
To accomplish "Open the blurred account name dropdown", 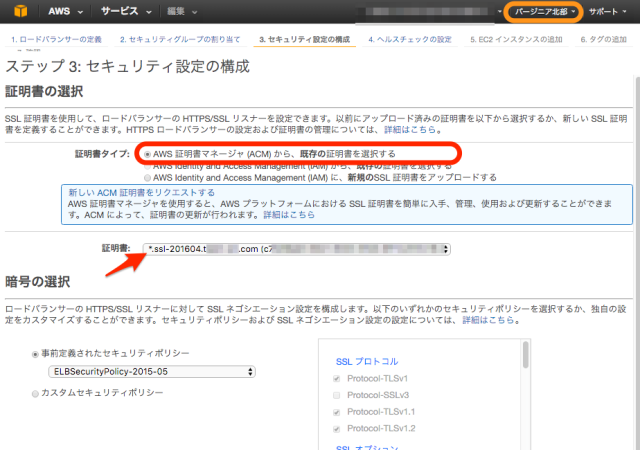I will coord(429,11).
